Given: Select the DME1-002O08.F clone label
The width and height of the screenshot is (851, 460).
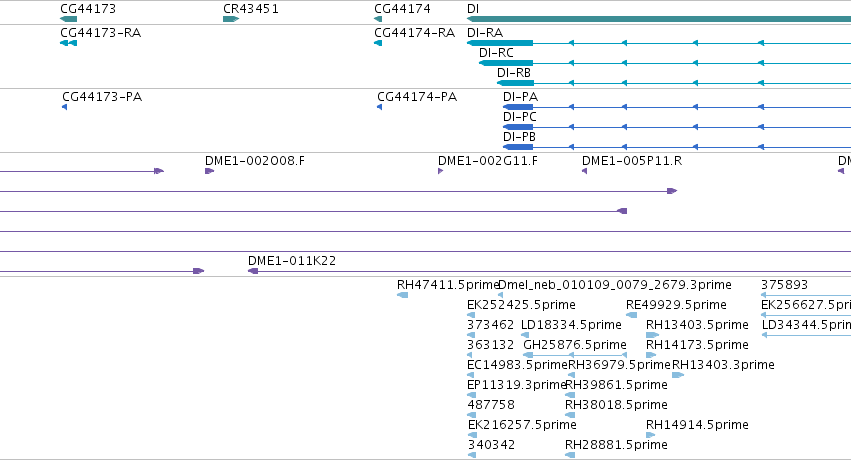Looking at the screenshot, I should (255, 161).
